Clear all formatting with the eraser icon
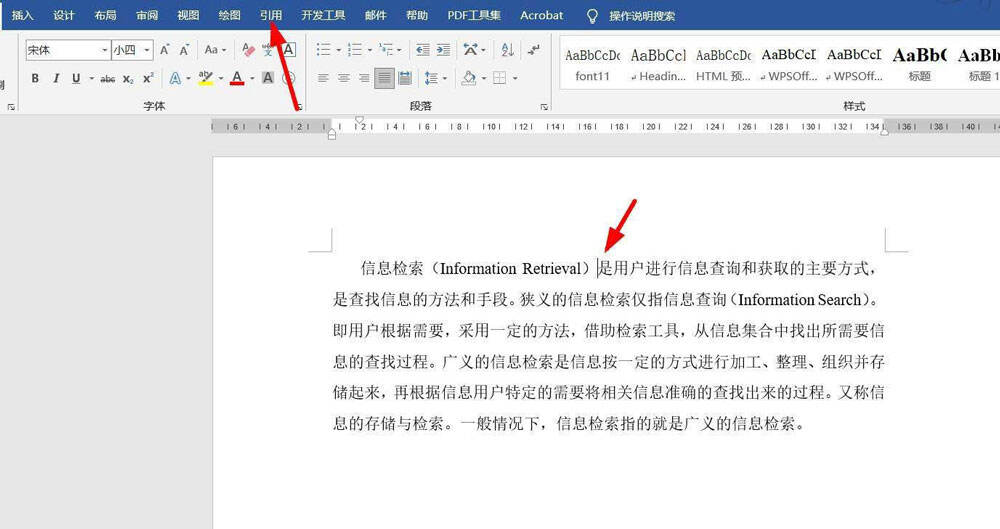The image size is (1000, 529). (x=248, y=50)
